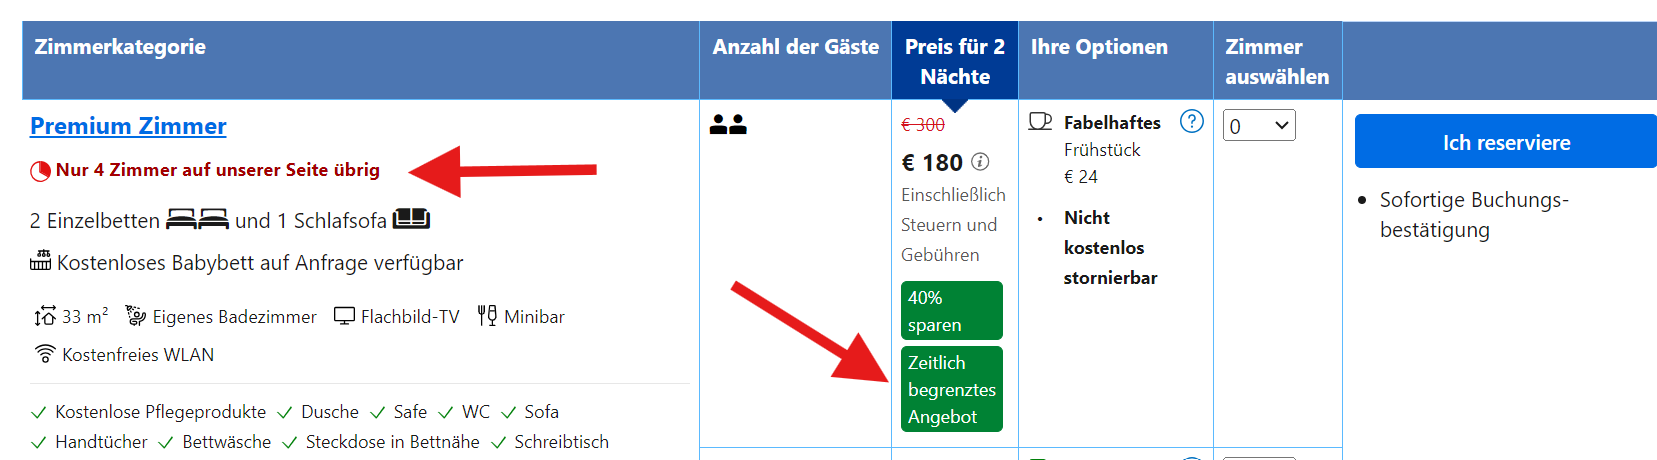
Task: Click the two-guests occupancy icon
Action: (x=728, y=125)
